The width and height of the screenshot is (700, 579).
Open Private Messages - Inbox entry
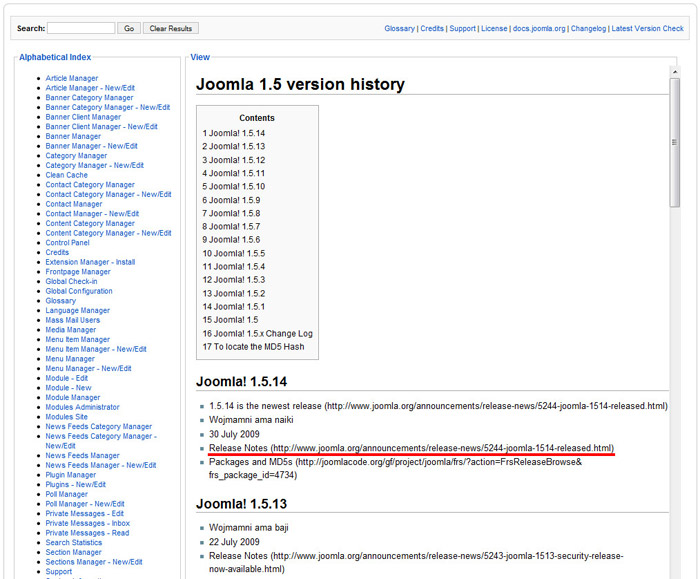pyautogui.click(x=88, y=523)
